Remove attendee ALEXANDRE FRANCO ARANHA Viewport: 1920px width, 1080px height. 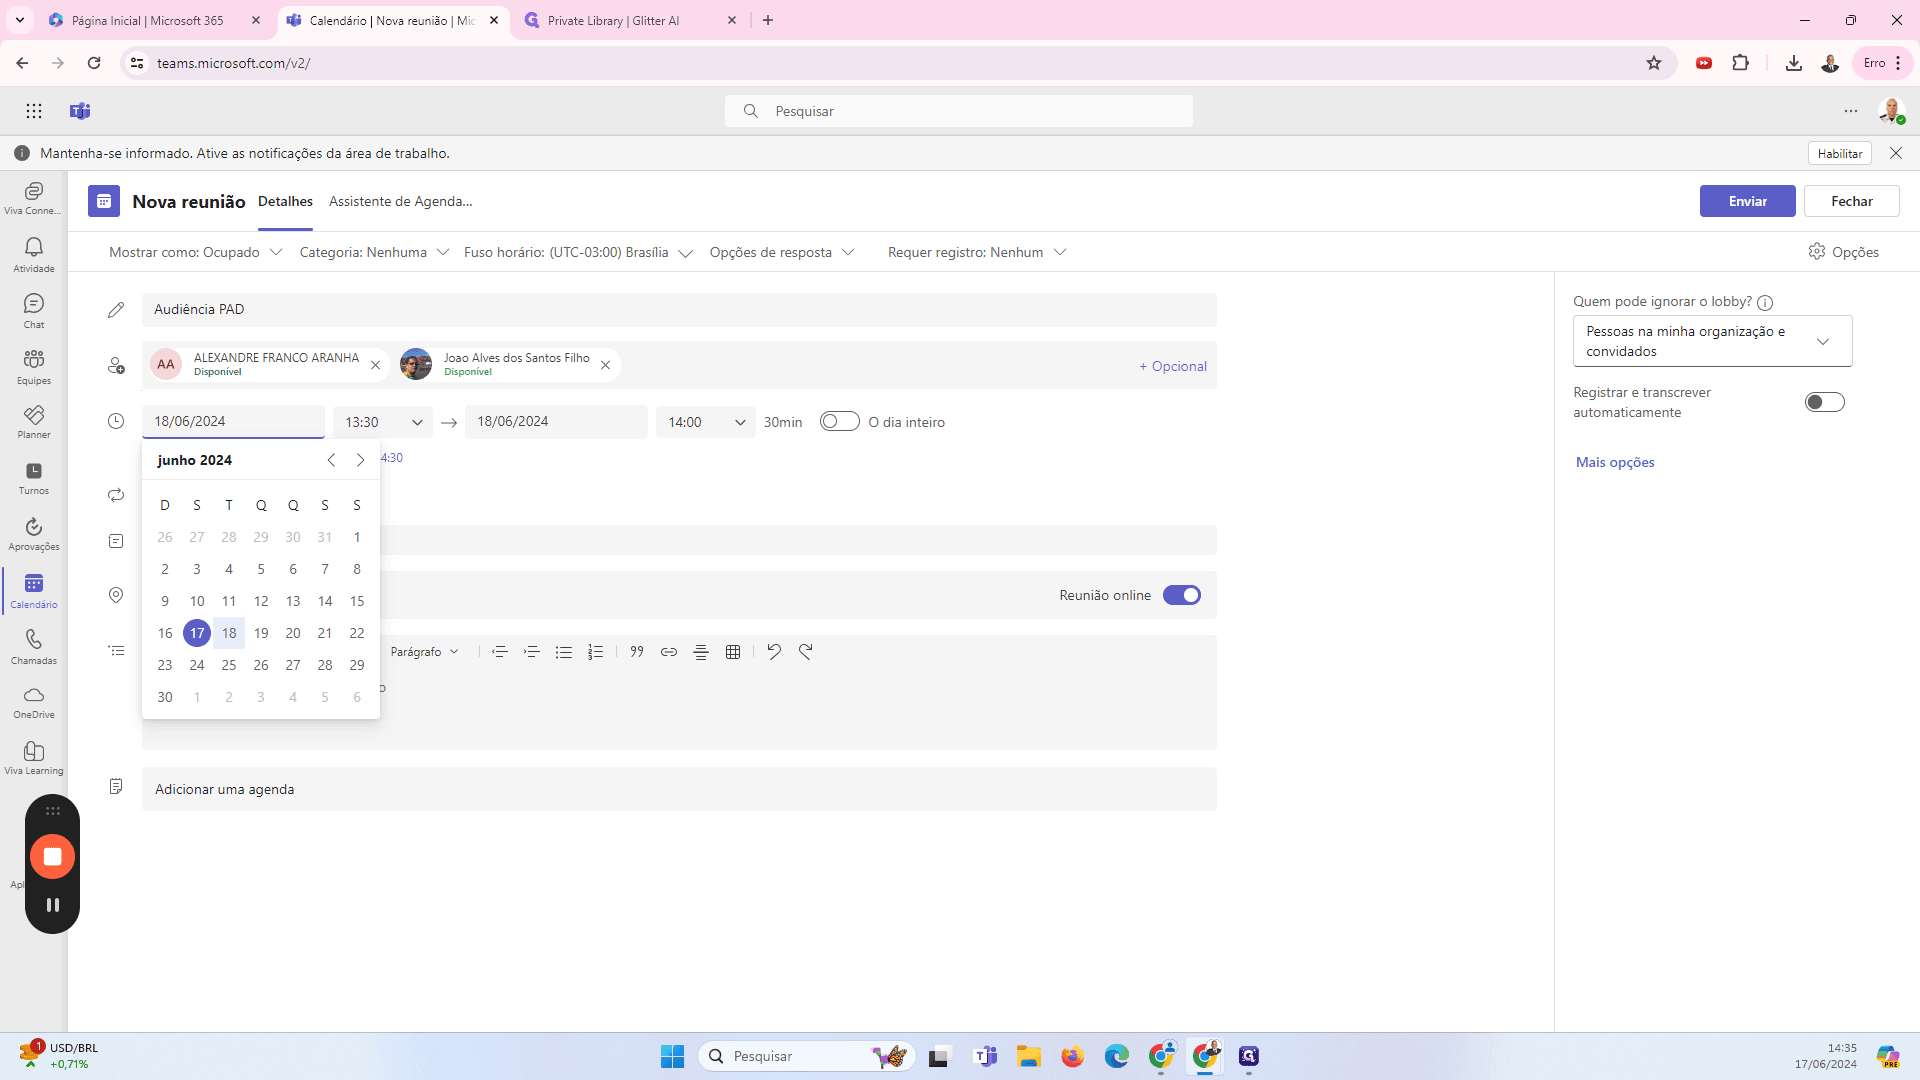(x=375, y=366)
